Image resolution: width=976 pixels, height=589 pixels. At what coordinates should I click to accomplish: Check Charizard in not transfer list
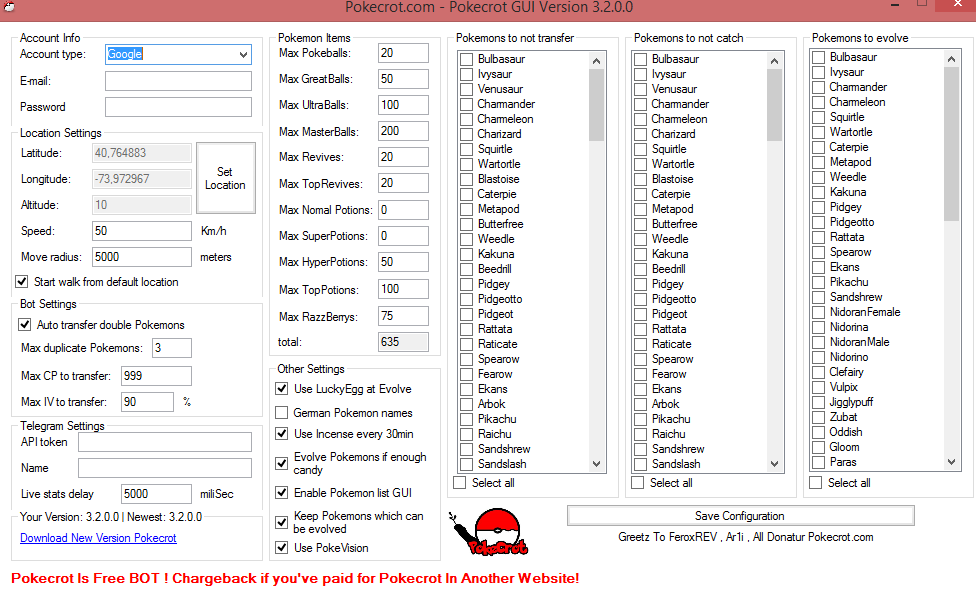[x=466, y=134]
